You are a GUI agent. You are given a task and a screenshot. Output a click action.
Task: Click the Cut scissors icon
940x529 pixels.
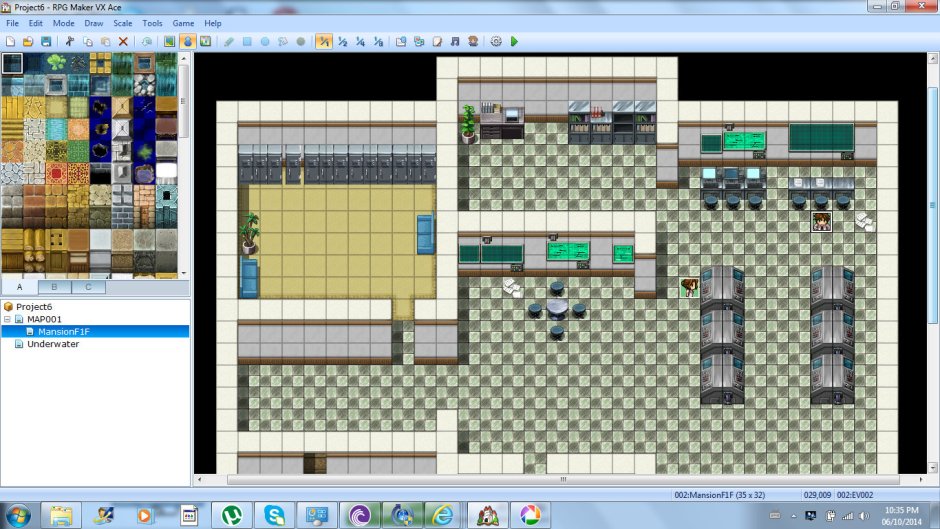pyautogui.click(x=70, y=41)
